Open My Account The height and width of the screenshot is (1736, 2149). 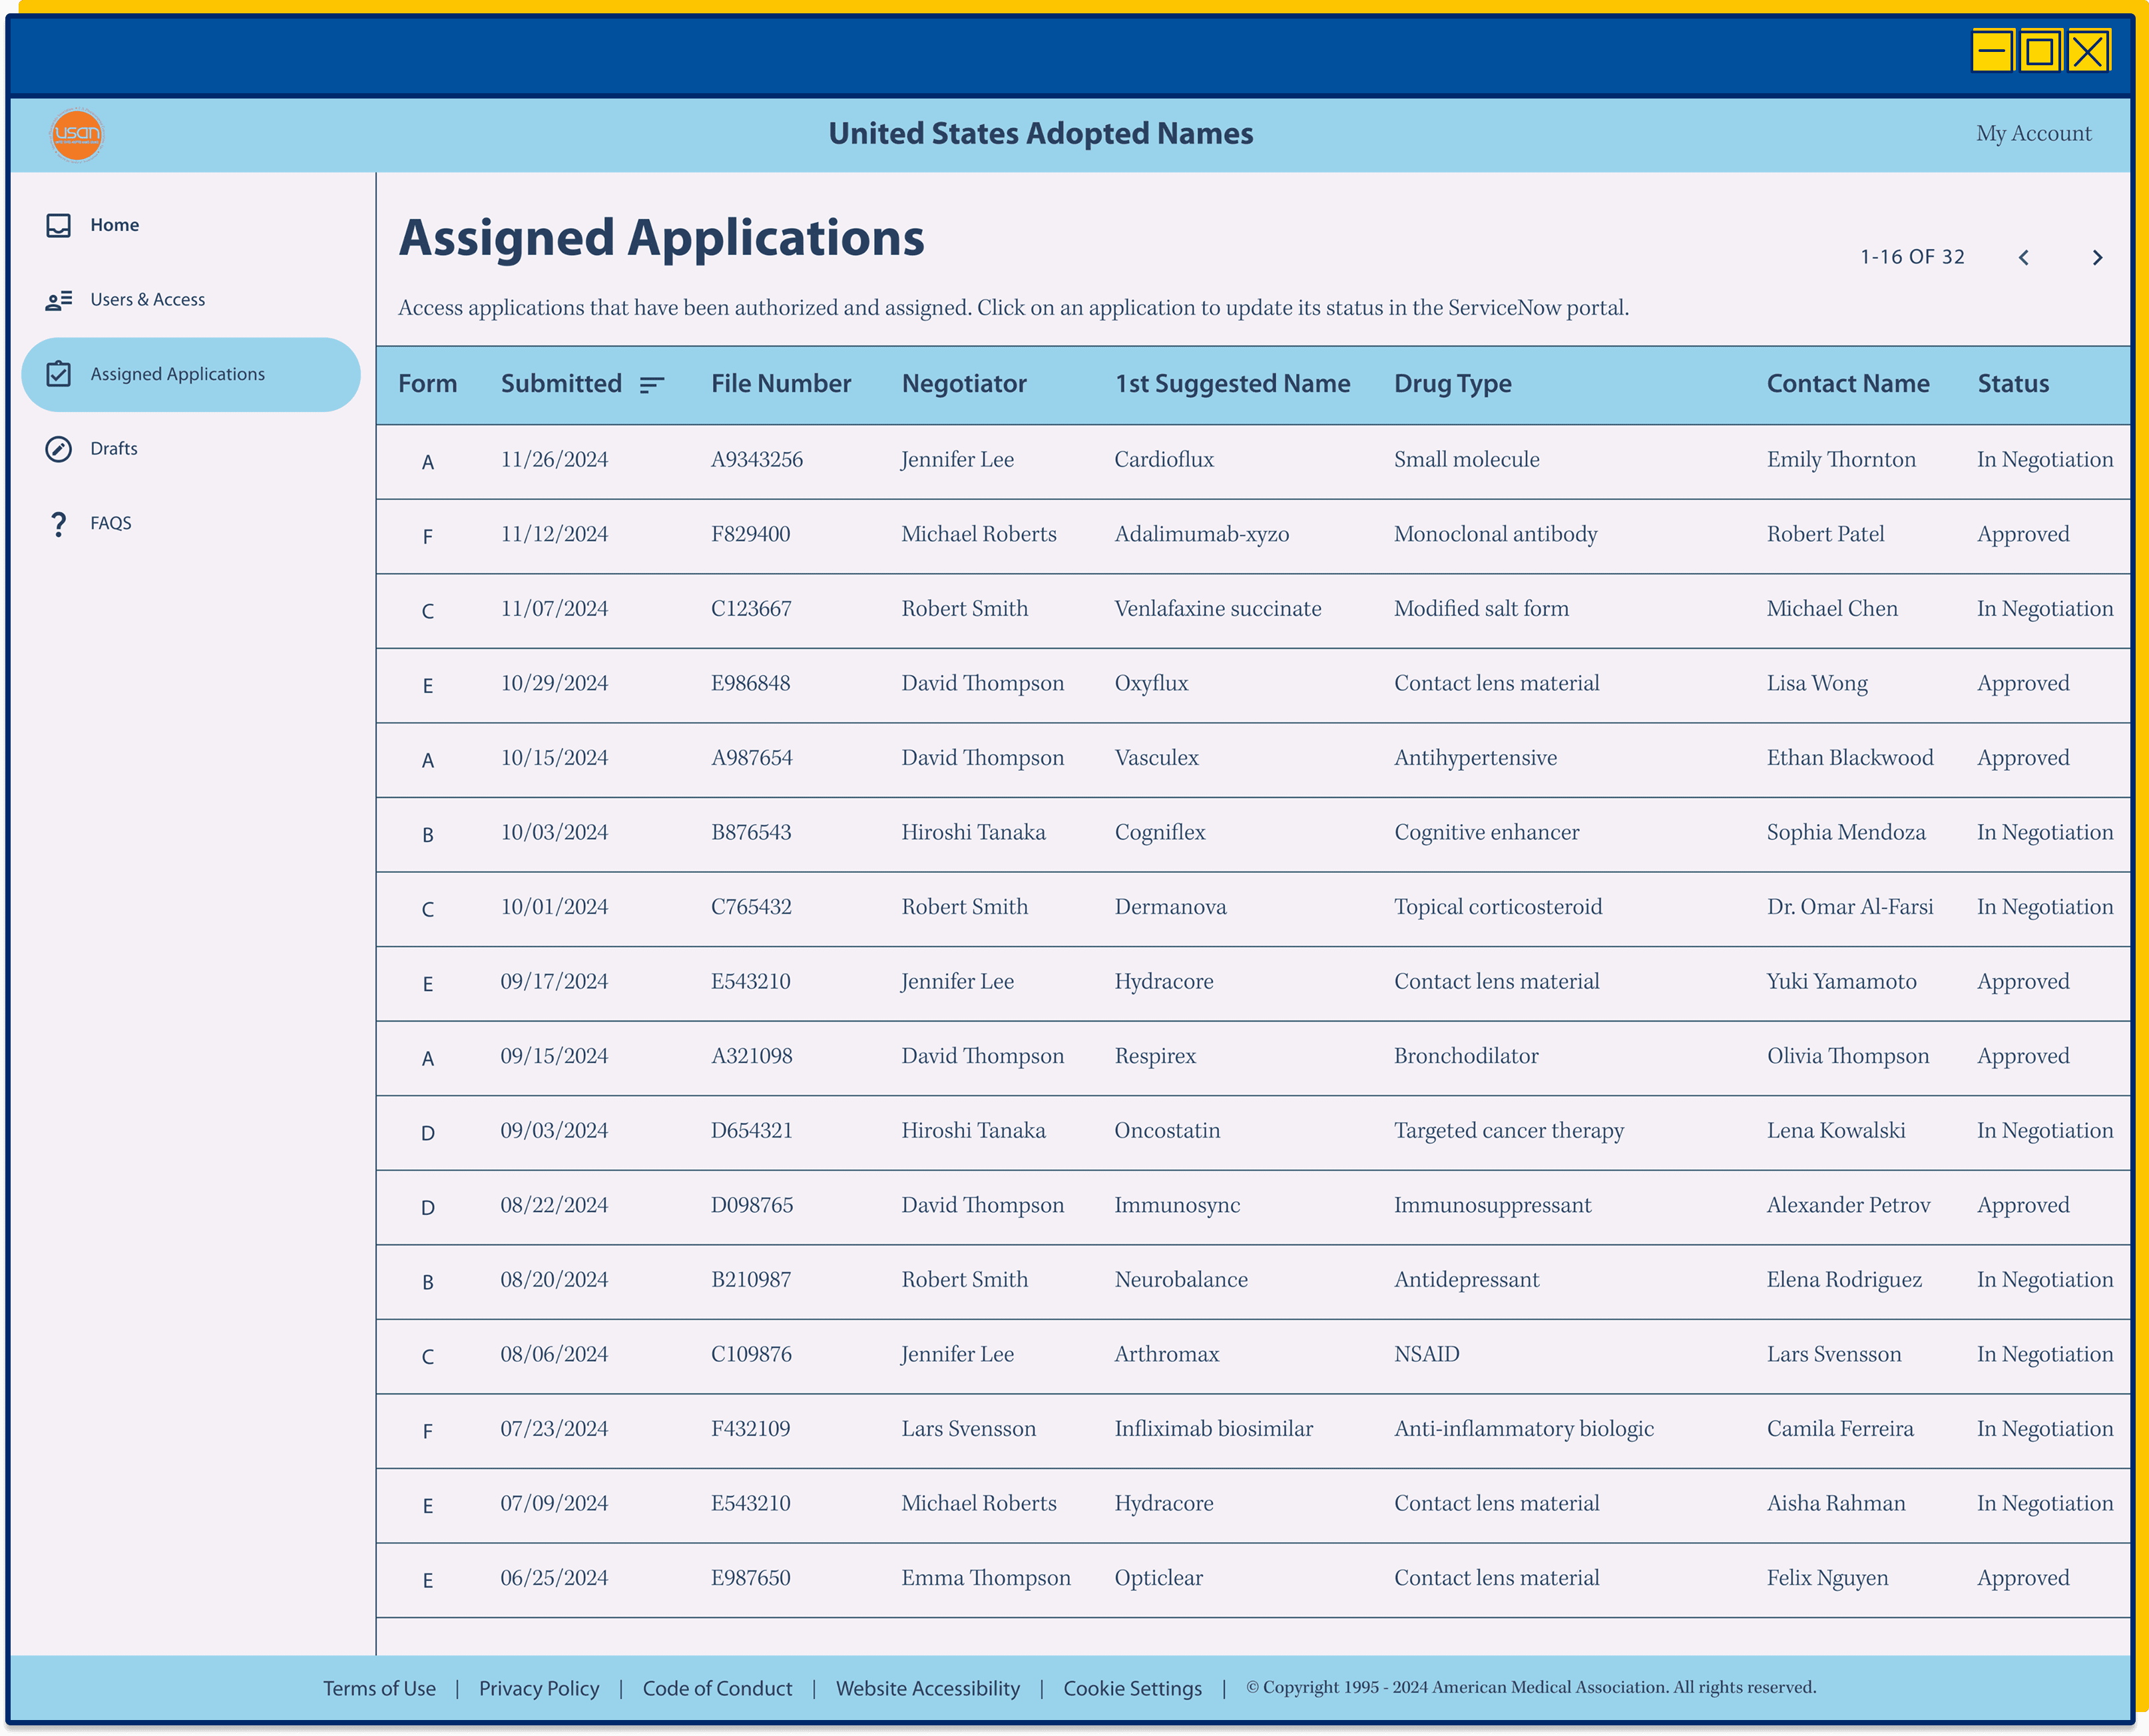(2034, 133)
